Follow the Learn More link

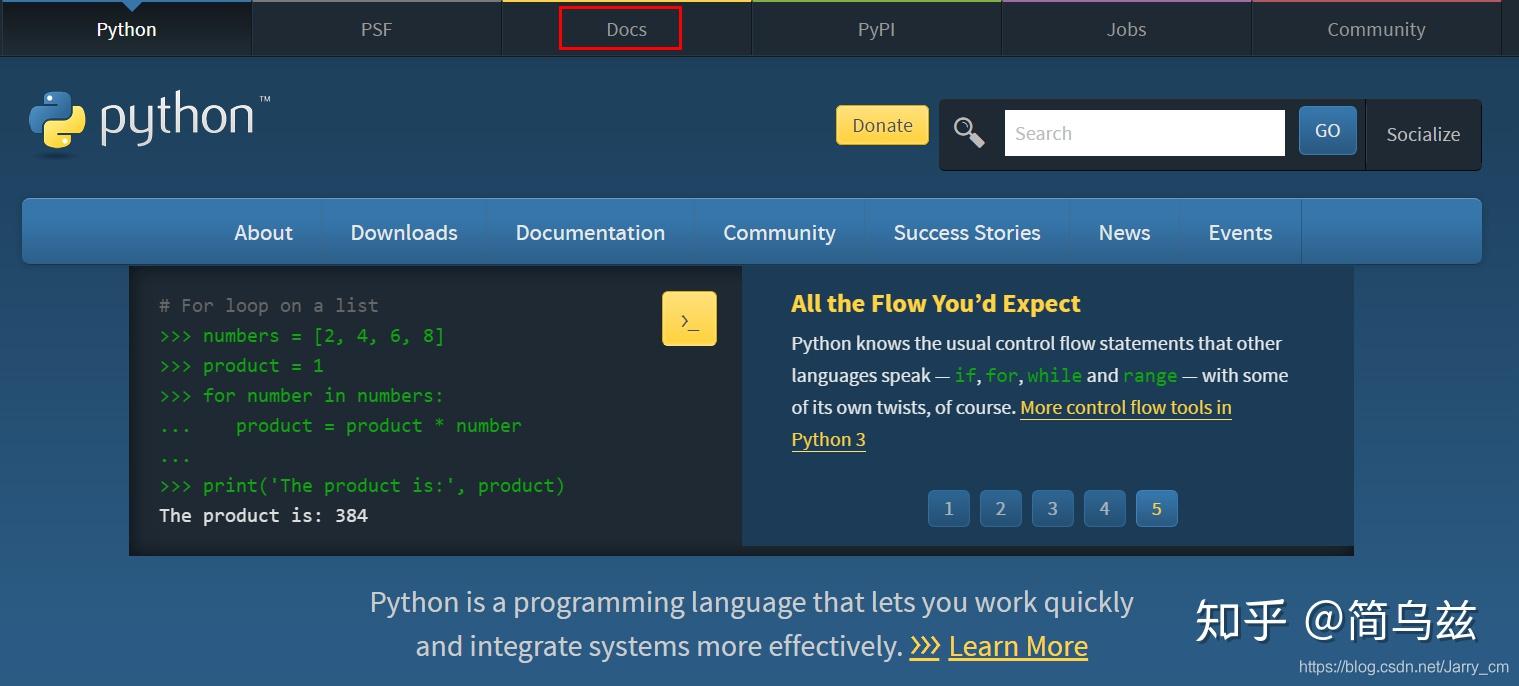pyautogui.click(x=1018, y=646)
